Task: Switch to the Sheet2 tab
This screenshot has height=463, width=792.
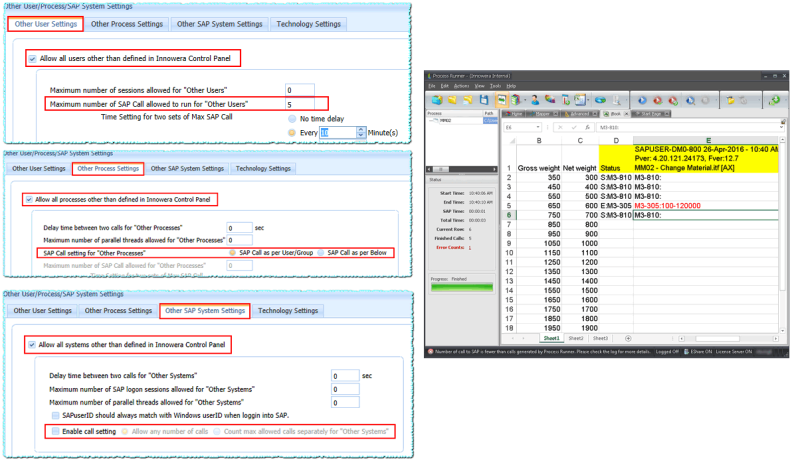Action: [576, 339]
